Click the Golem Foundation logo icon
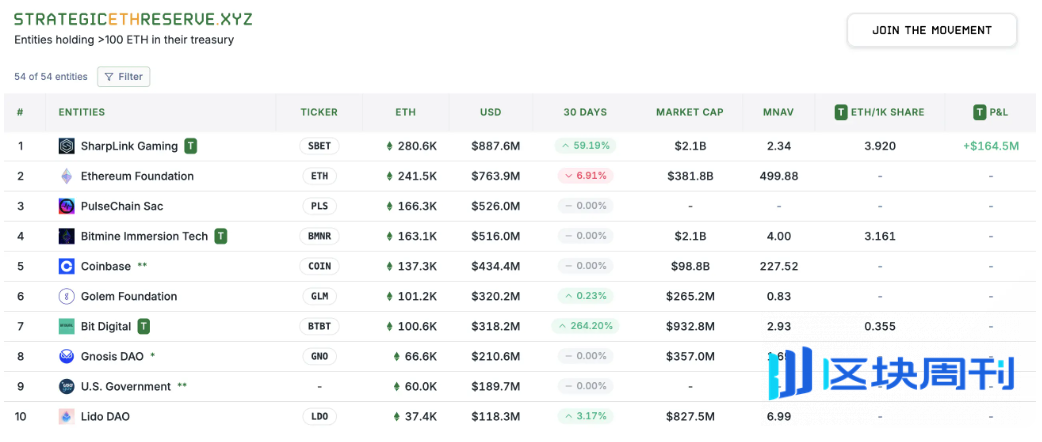Viewport: 1042px width, 442px height. [x=67, y=296]
